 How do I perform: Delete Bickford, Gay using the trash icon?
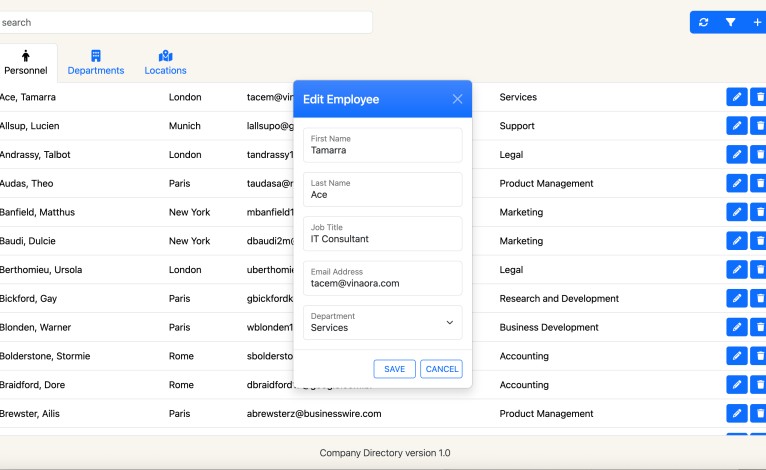click(x=759, y=299)
